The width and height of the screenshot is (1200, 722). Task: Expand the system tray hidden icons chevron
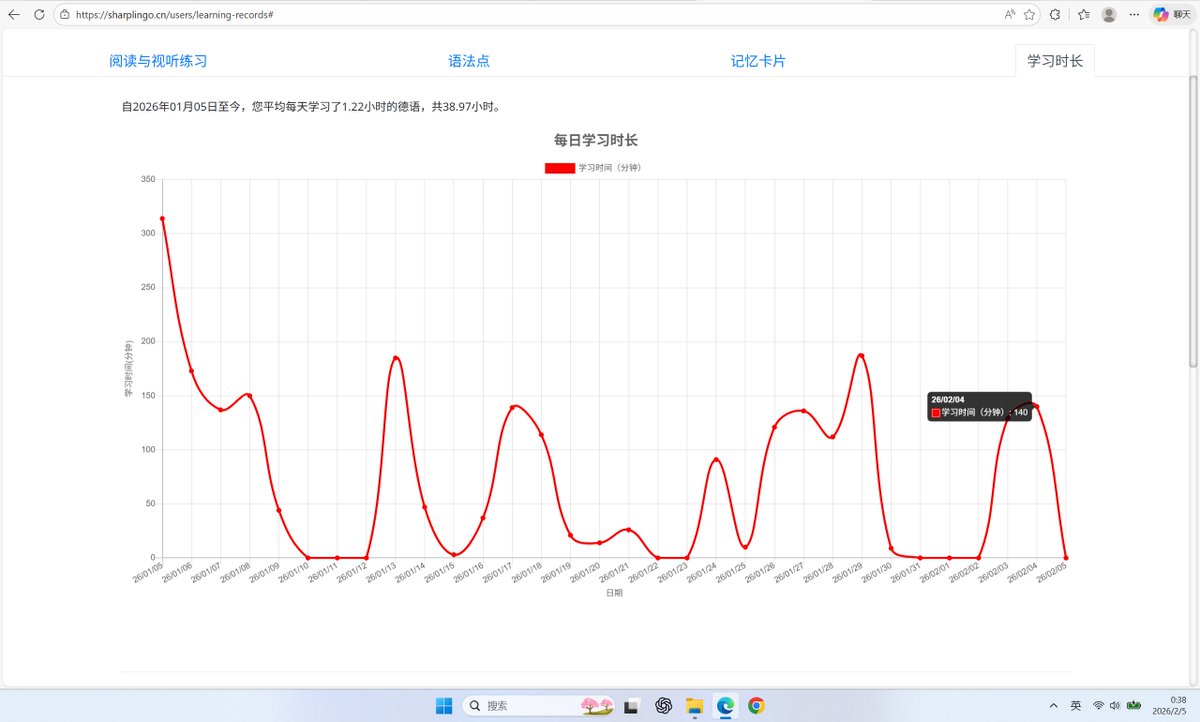pyautogui.click(x=1054, y=706)
